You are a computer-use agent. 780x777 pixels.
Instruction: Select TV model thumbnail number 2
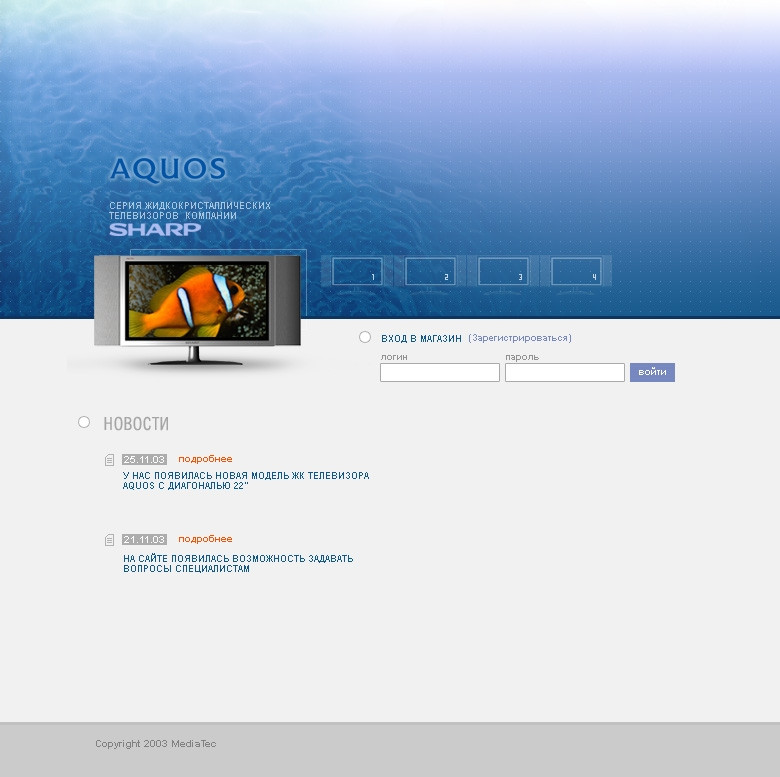tap(430, 271)
